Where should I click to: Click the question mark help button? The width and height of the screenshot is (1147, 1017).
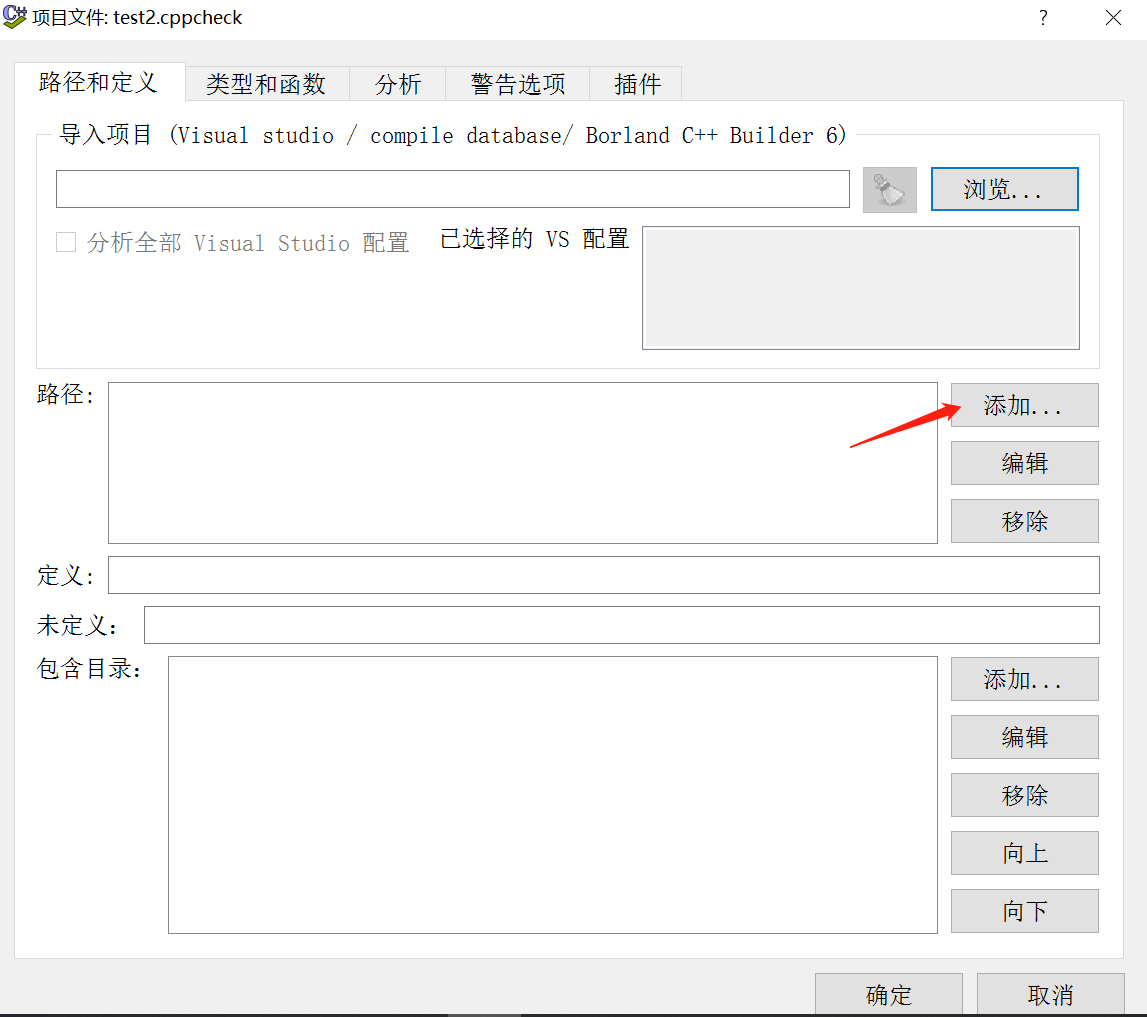click(x=1043, y=18)
